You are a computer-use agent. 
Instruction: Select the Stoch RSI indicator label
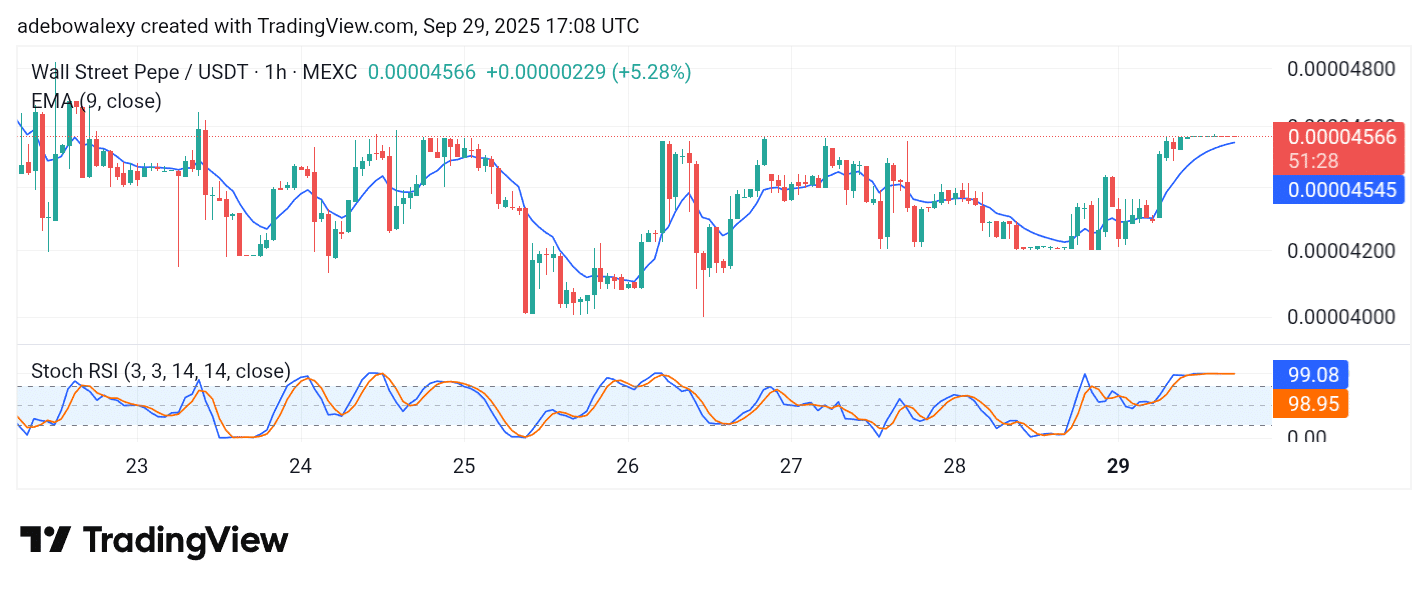pos(161,371)
